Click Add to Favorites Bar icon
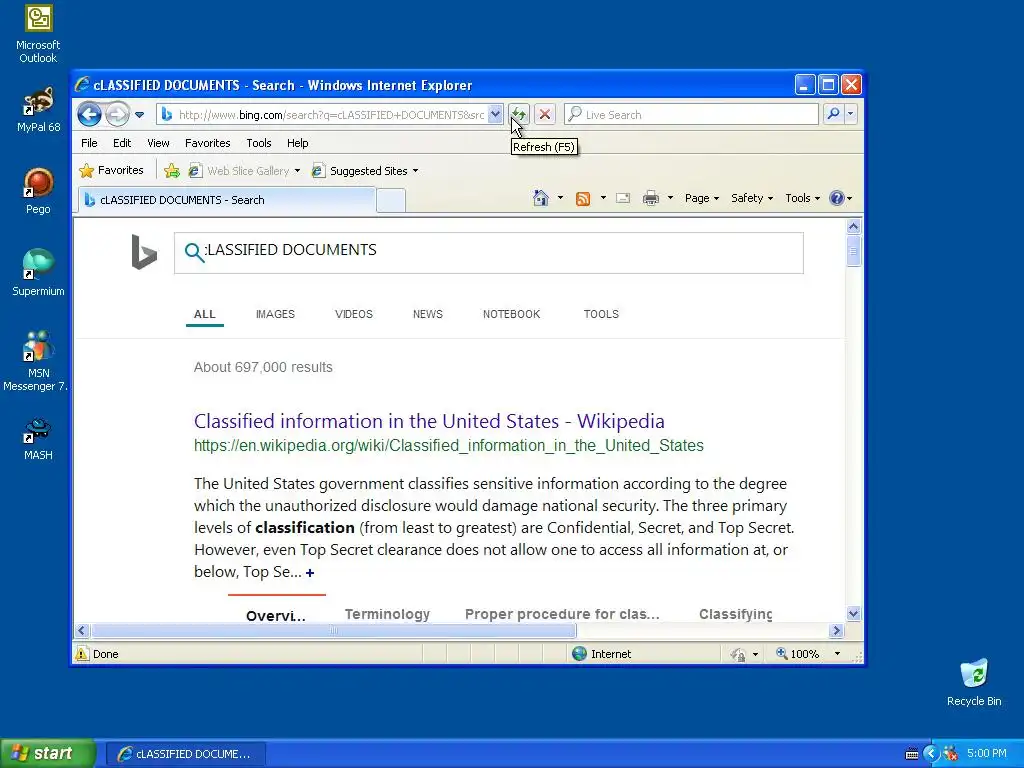 (x=172, y=171)
